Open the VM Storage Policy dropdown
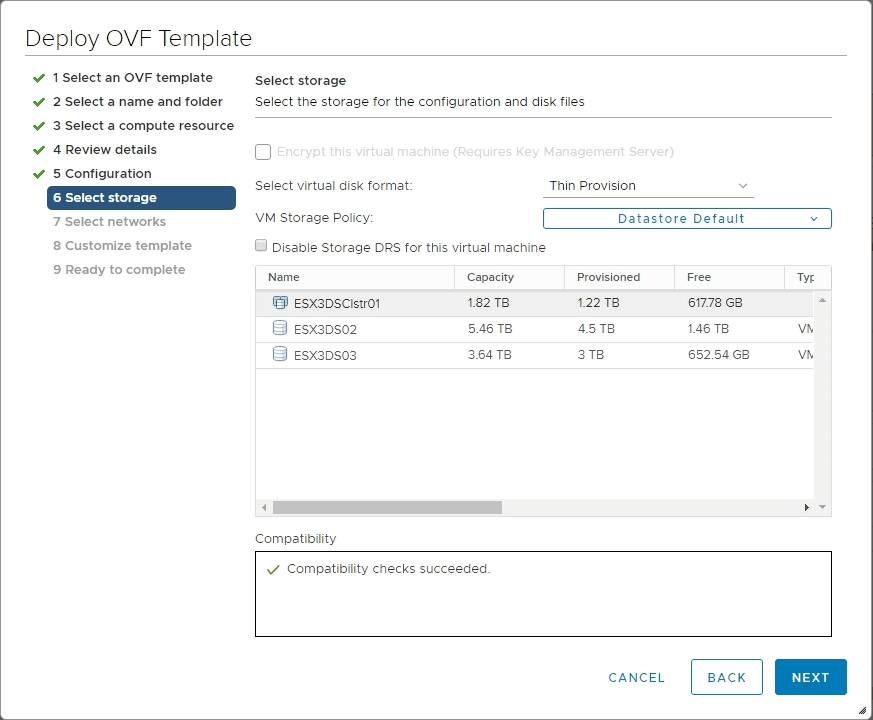This screenshot has width=873, height=720. [687, 218]
